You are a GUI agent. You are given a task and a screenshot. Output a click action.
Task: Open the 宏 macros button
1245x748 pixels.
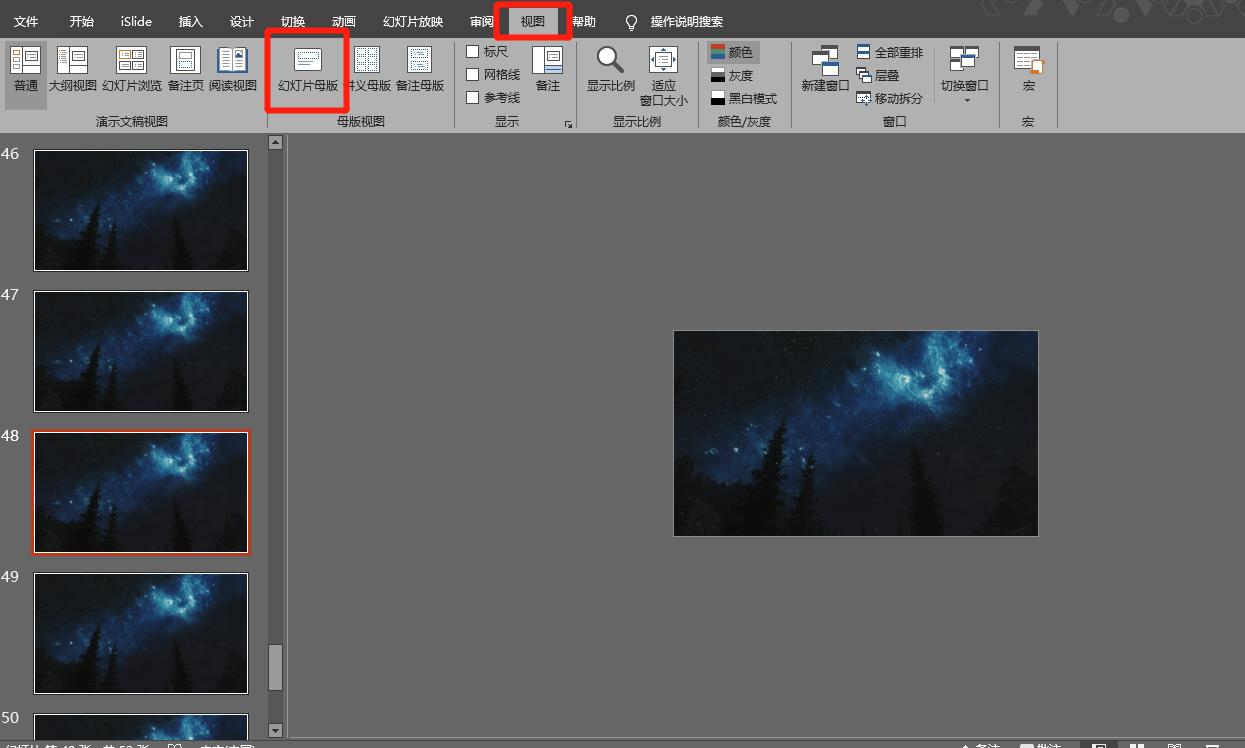(x=1028, y=68)
